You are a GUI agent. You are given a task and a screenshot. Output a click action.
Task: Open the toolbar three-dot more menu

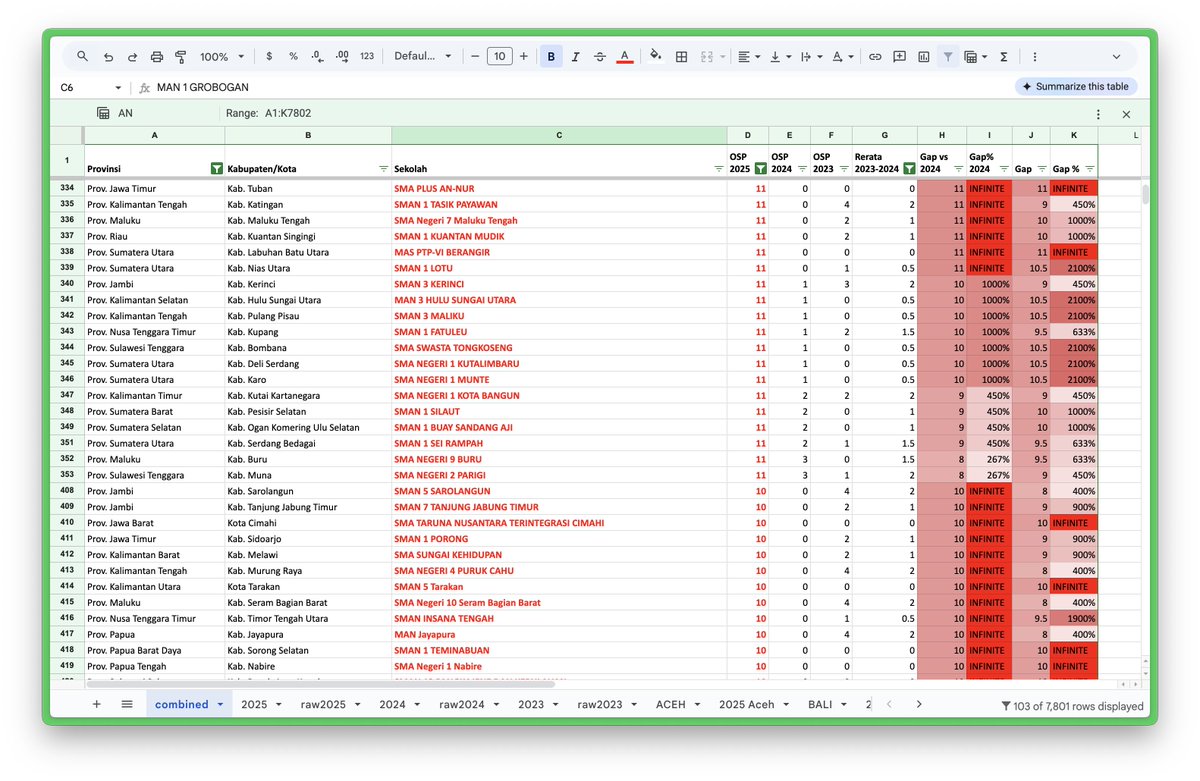[x=1034, y=57]
